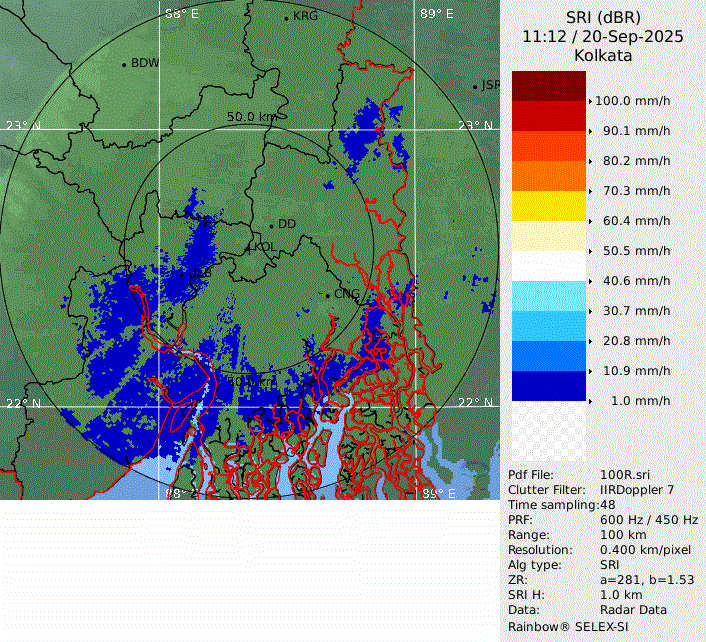Click the checkered no-data legend box
Image resolution: width=706 pixels, height=642 pixels.
(549, 431)
